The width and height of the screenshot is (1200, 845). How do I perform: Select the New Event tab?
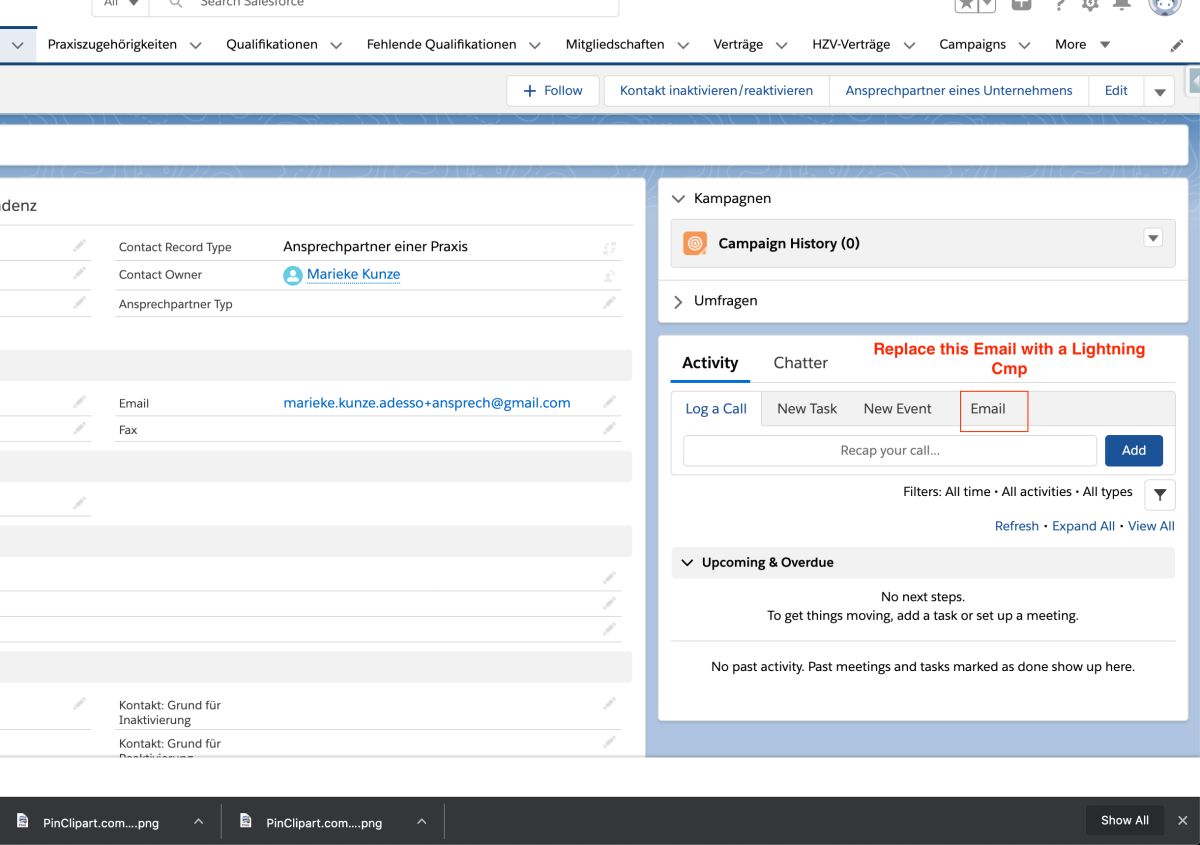click(897, 409)
